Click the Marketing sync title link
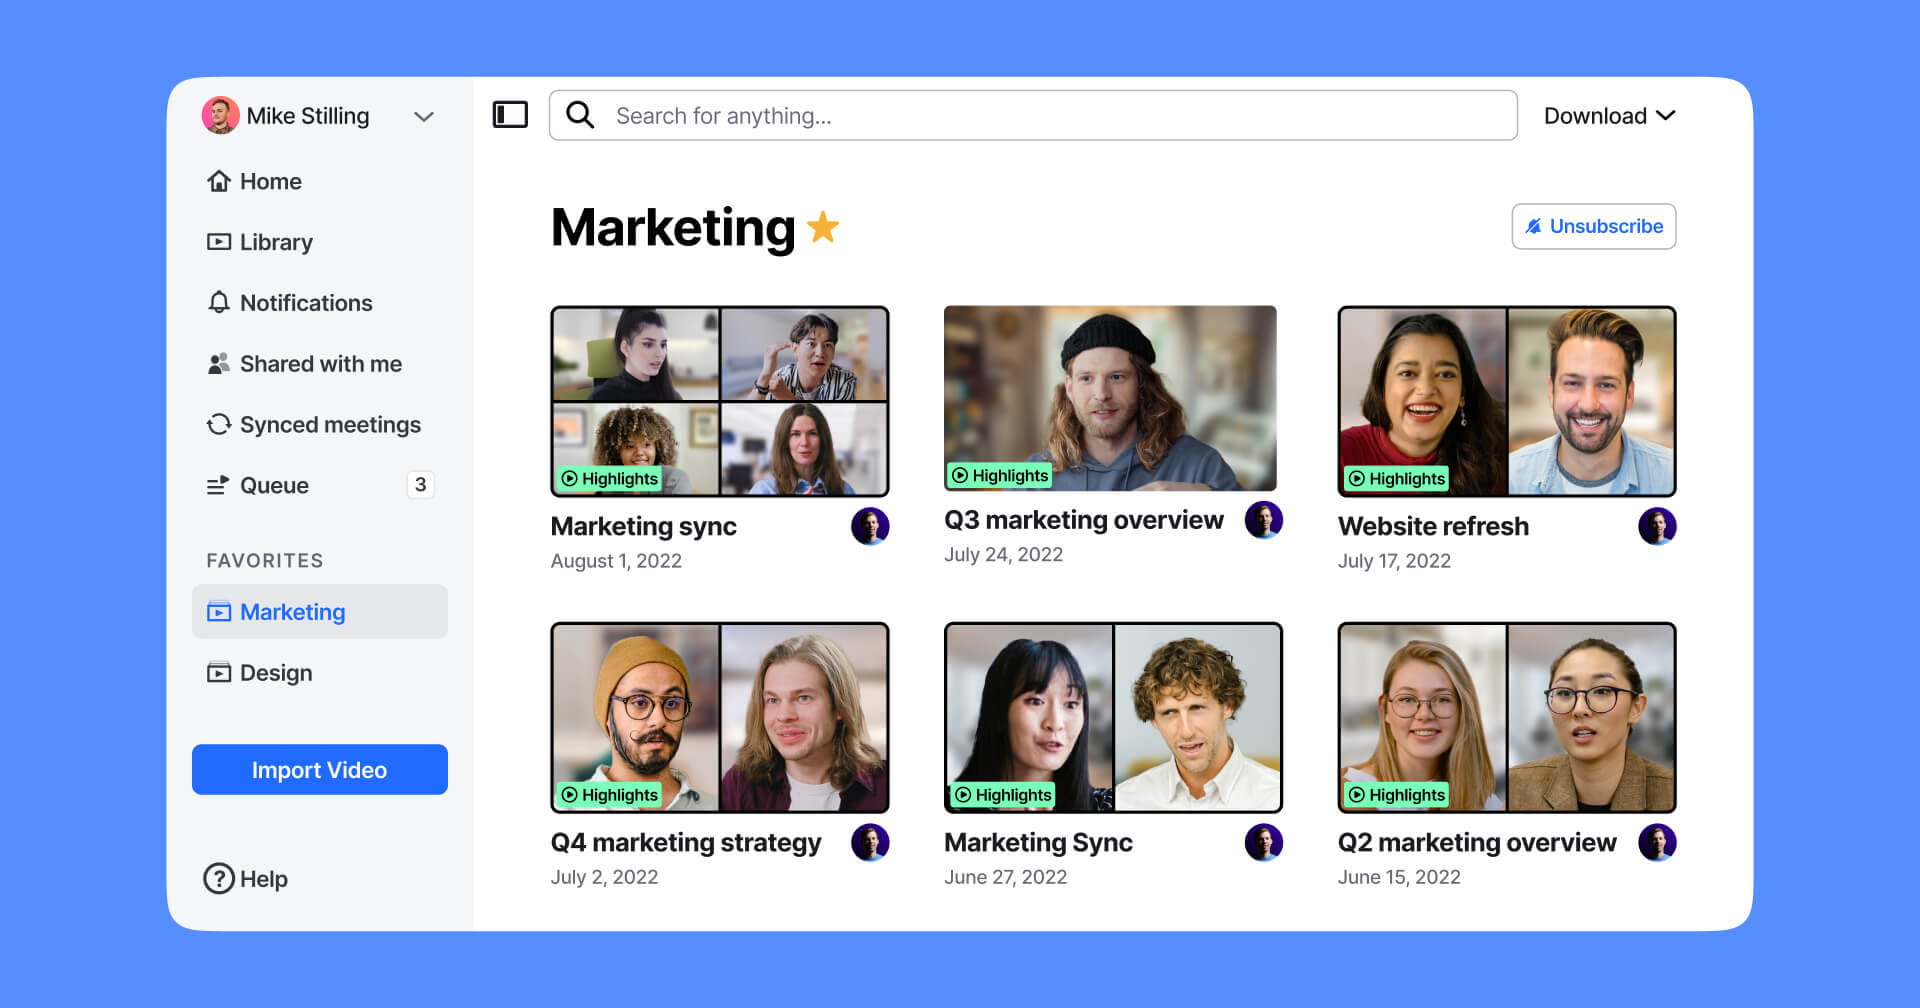The height and width of the screenshot is (1008, 1920). [643, 526]
